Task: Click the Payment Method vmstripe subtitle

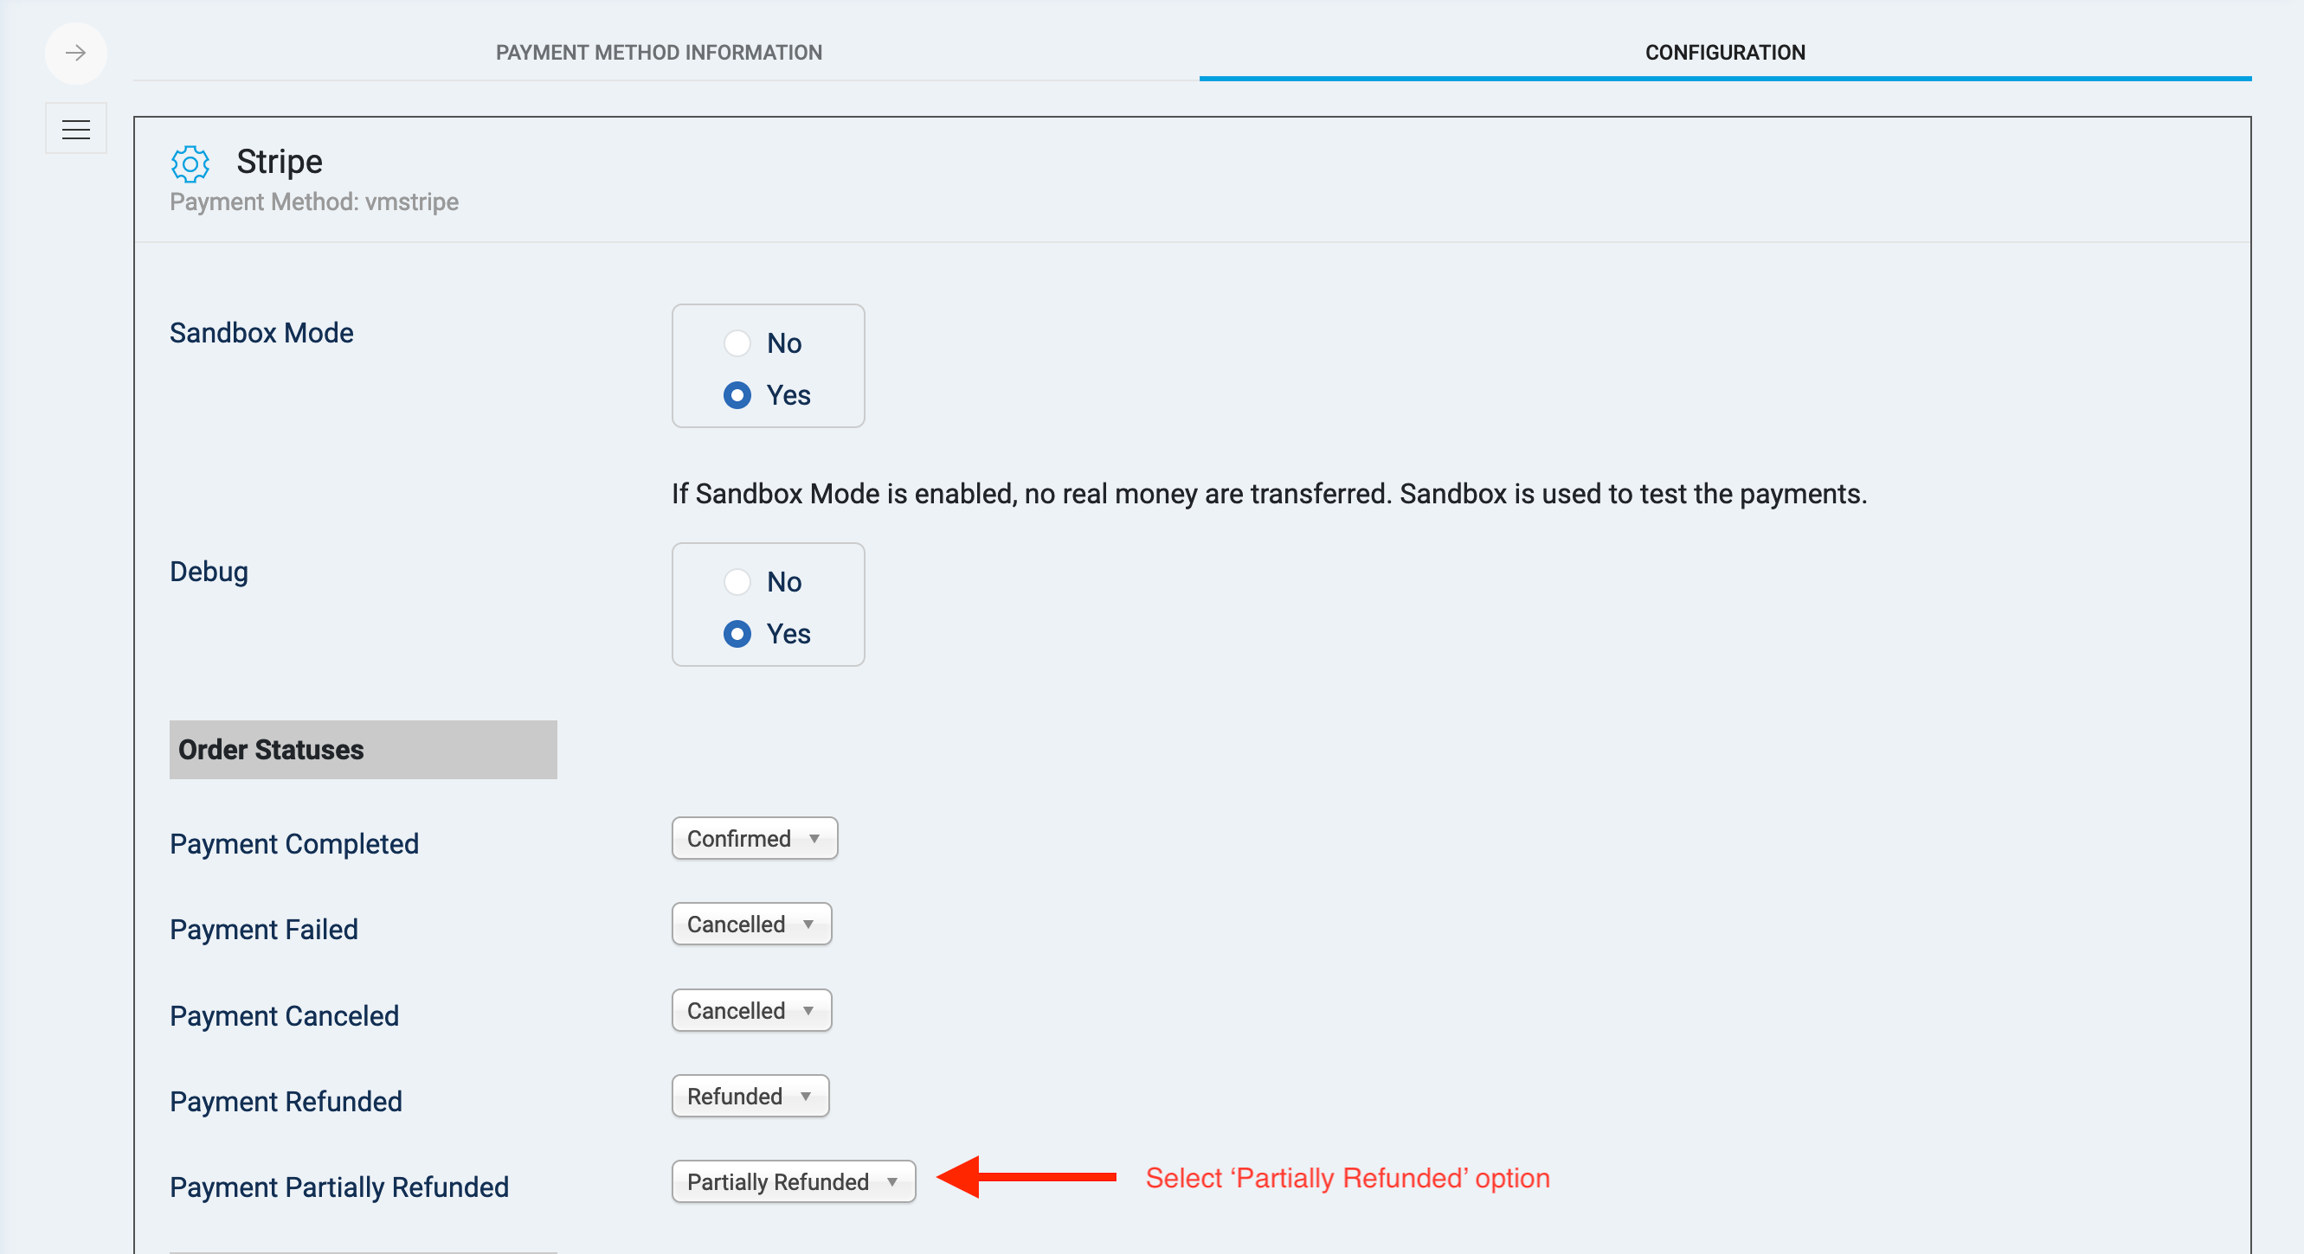Action: 314,202
